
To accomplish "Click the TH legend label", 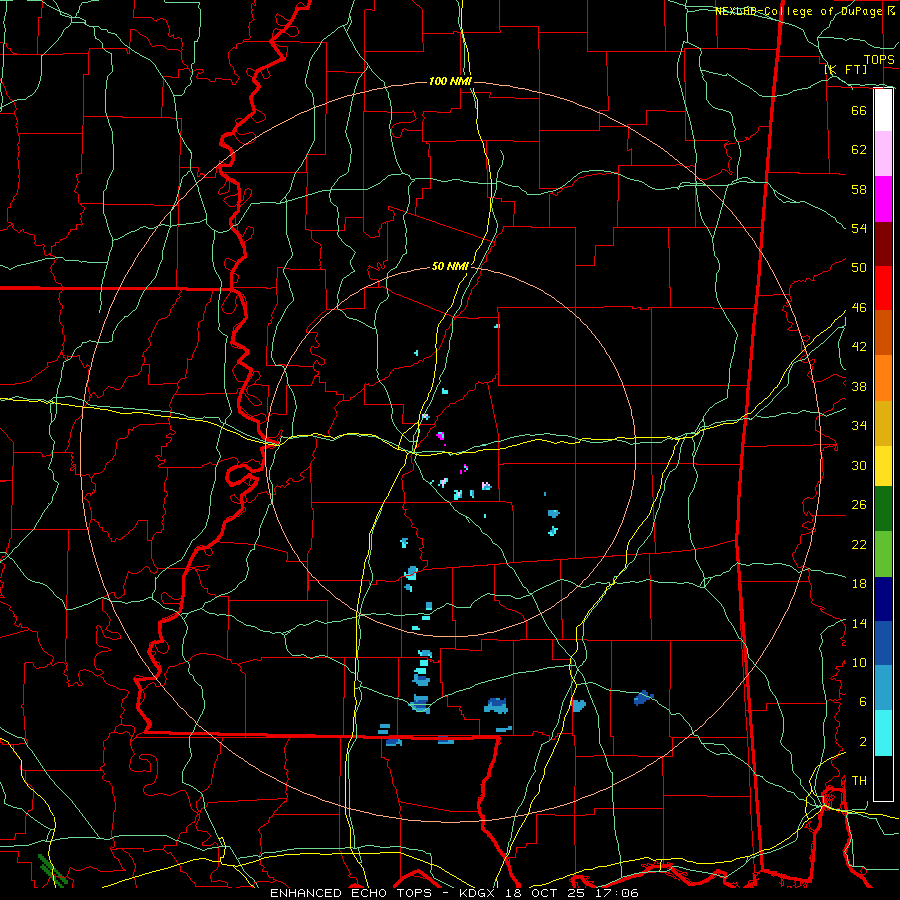I will [x=859, y=781].
